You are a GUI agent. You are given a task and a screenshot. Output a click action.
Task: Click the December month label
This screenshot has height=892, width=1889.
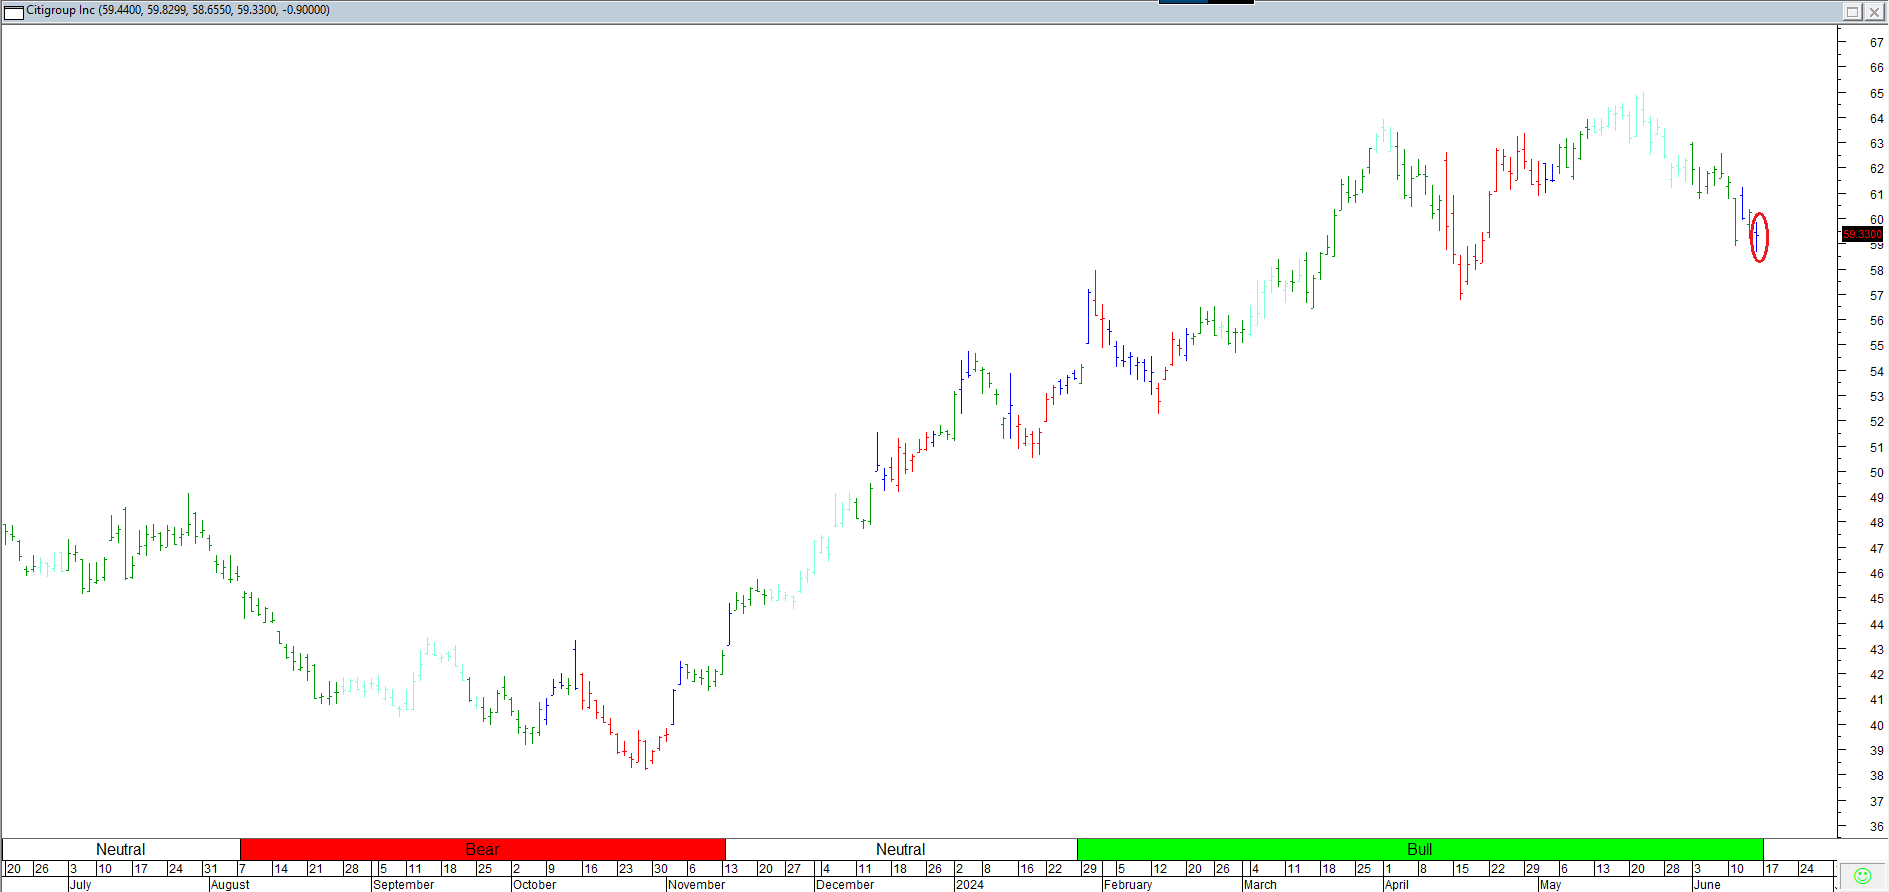(x=845, y=885)
